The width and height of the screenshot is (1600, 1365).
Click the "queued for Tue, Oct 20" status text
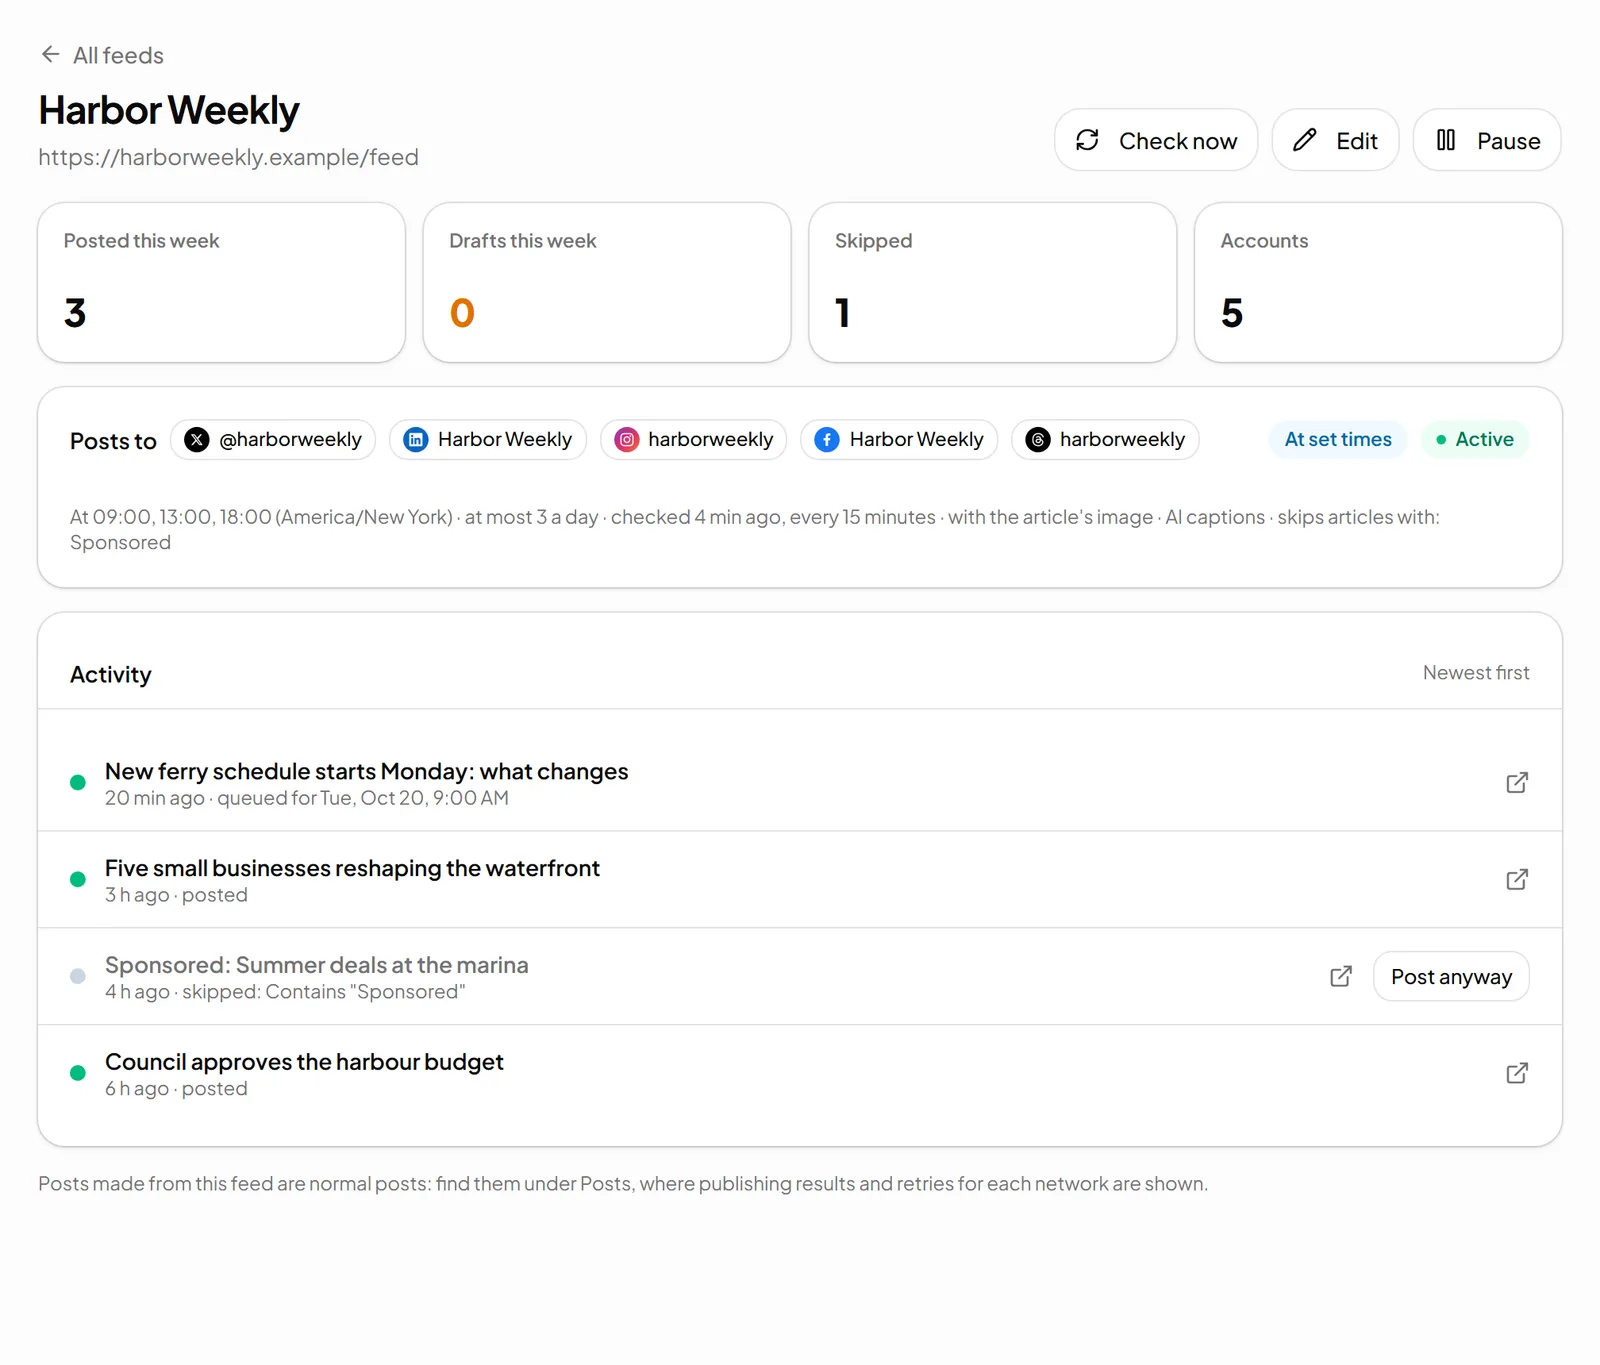pyautogui.click(x=363, y=798)
